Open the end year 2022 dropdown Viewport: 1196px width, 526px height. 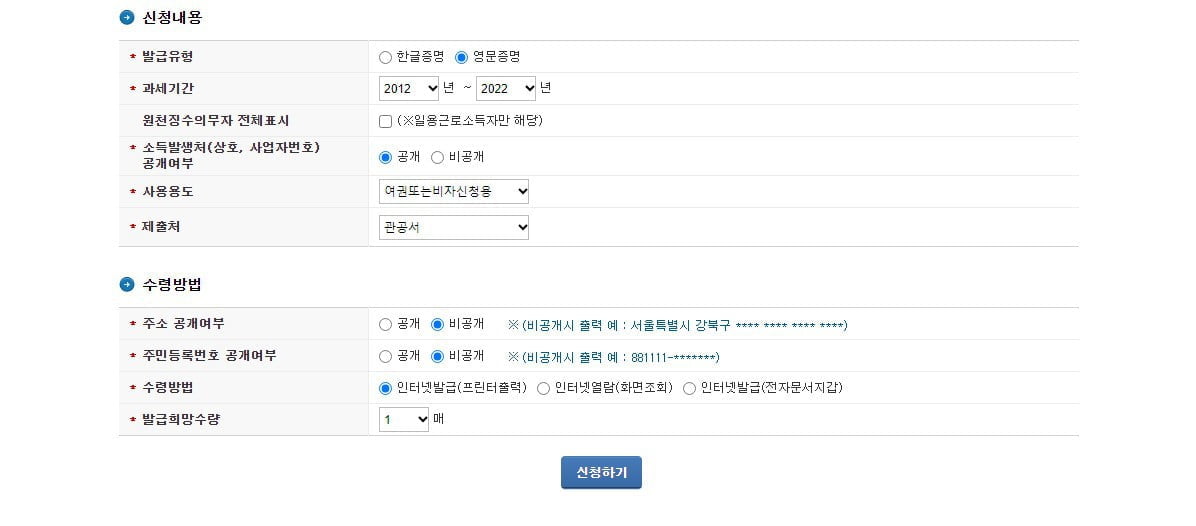pos(506,88)
